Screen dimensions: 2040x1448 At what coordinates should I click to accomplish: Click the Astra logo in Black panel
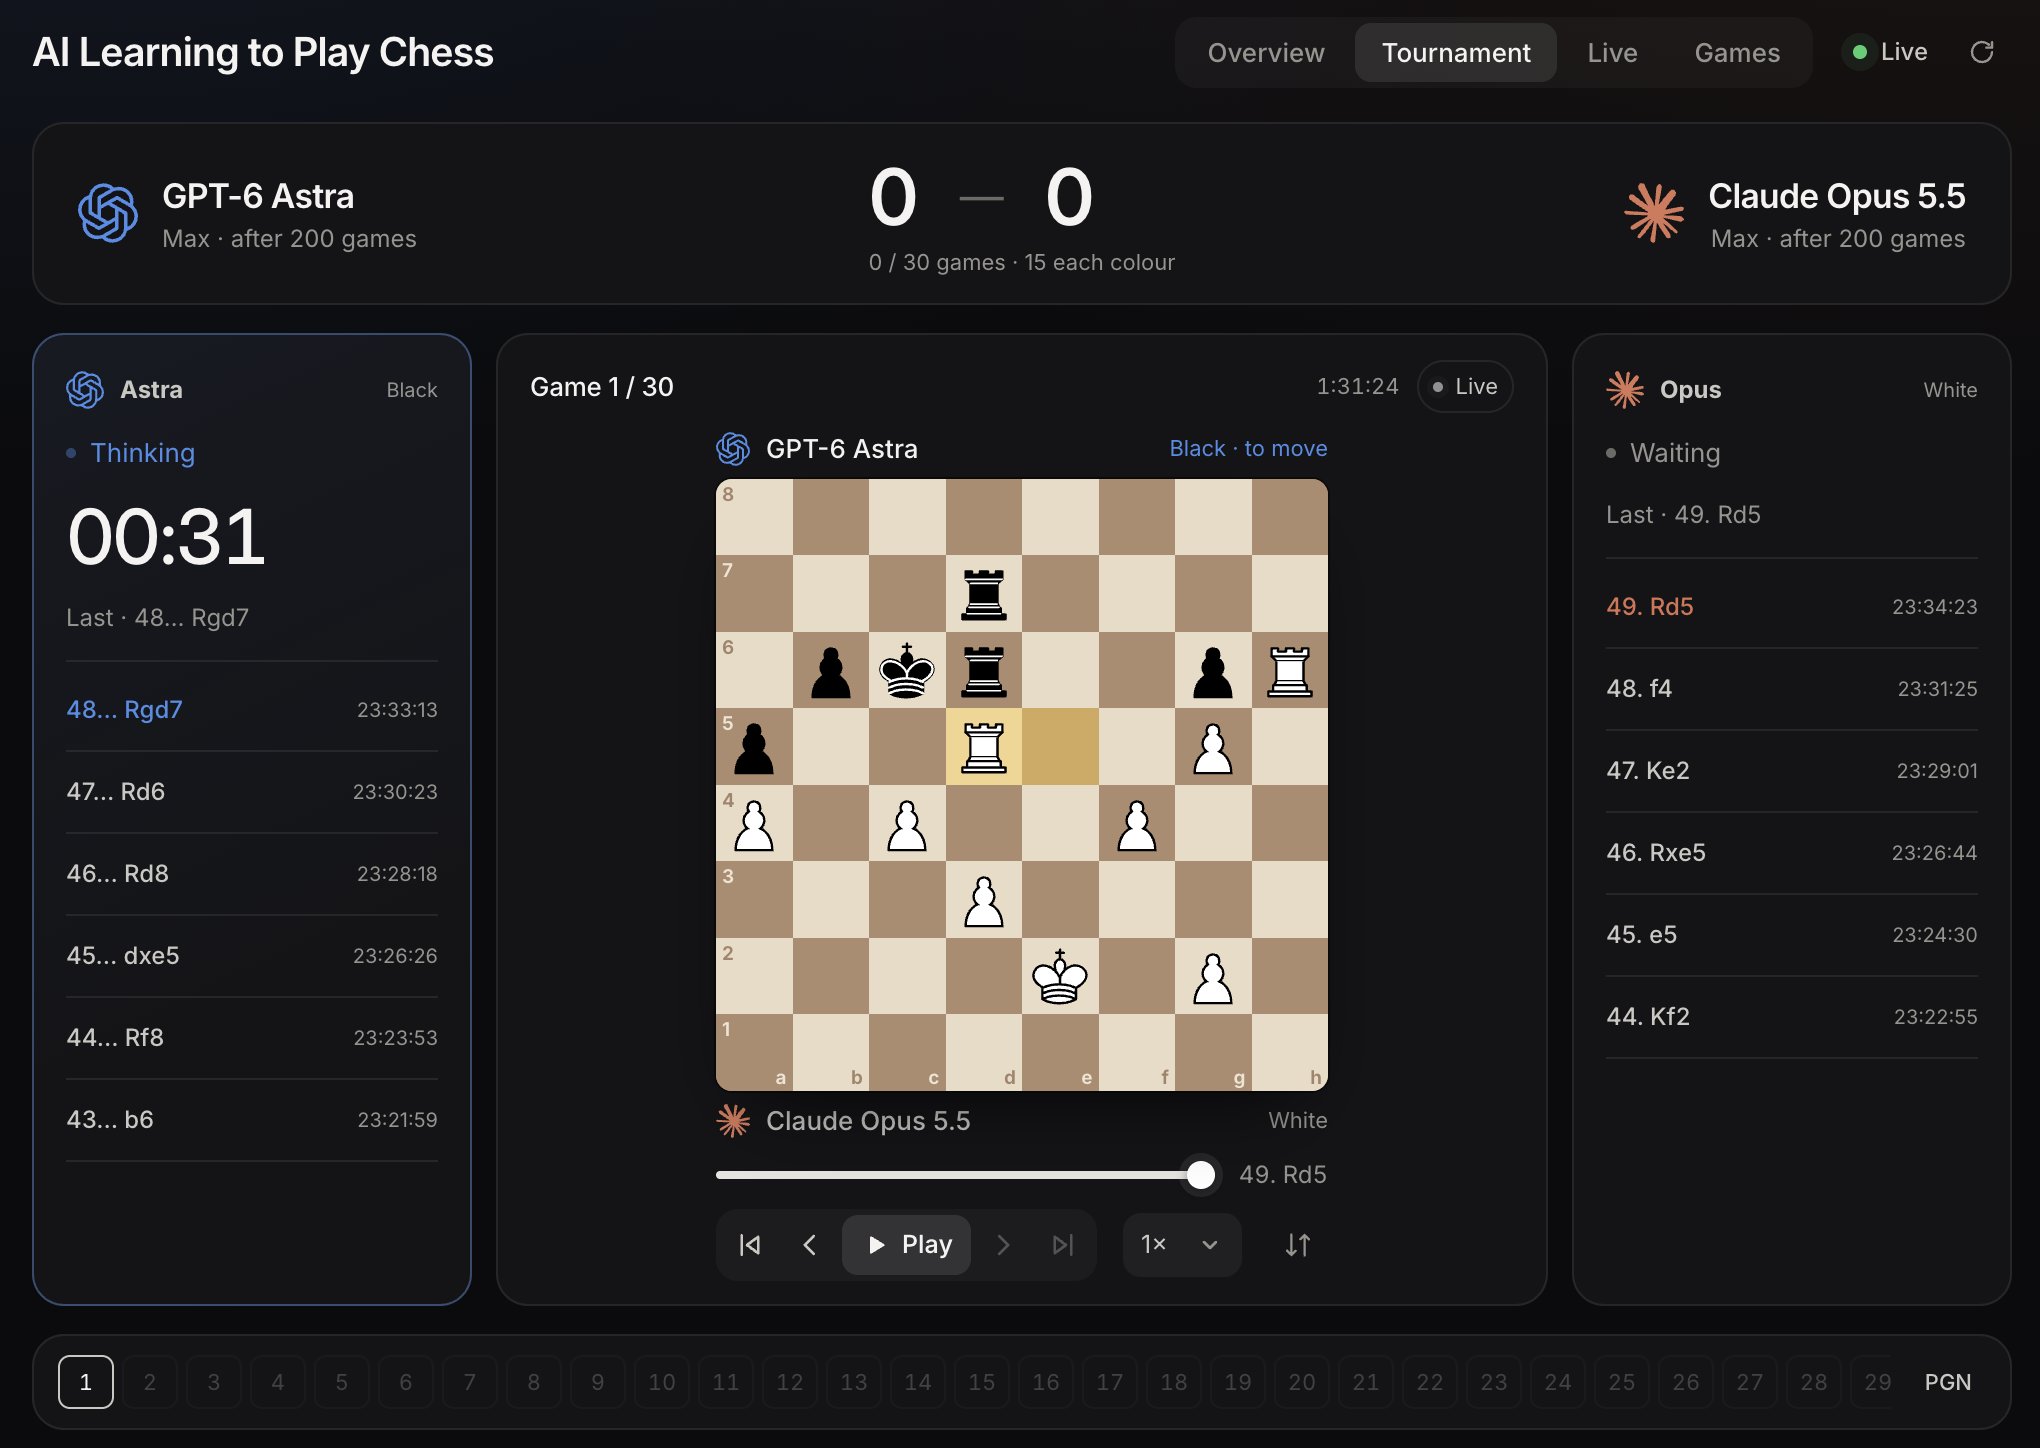click(x=85, y=390)
